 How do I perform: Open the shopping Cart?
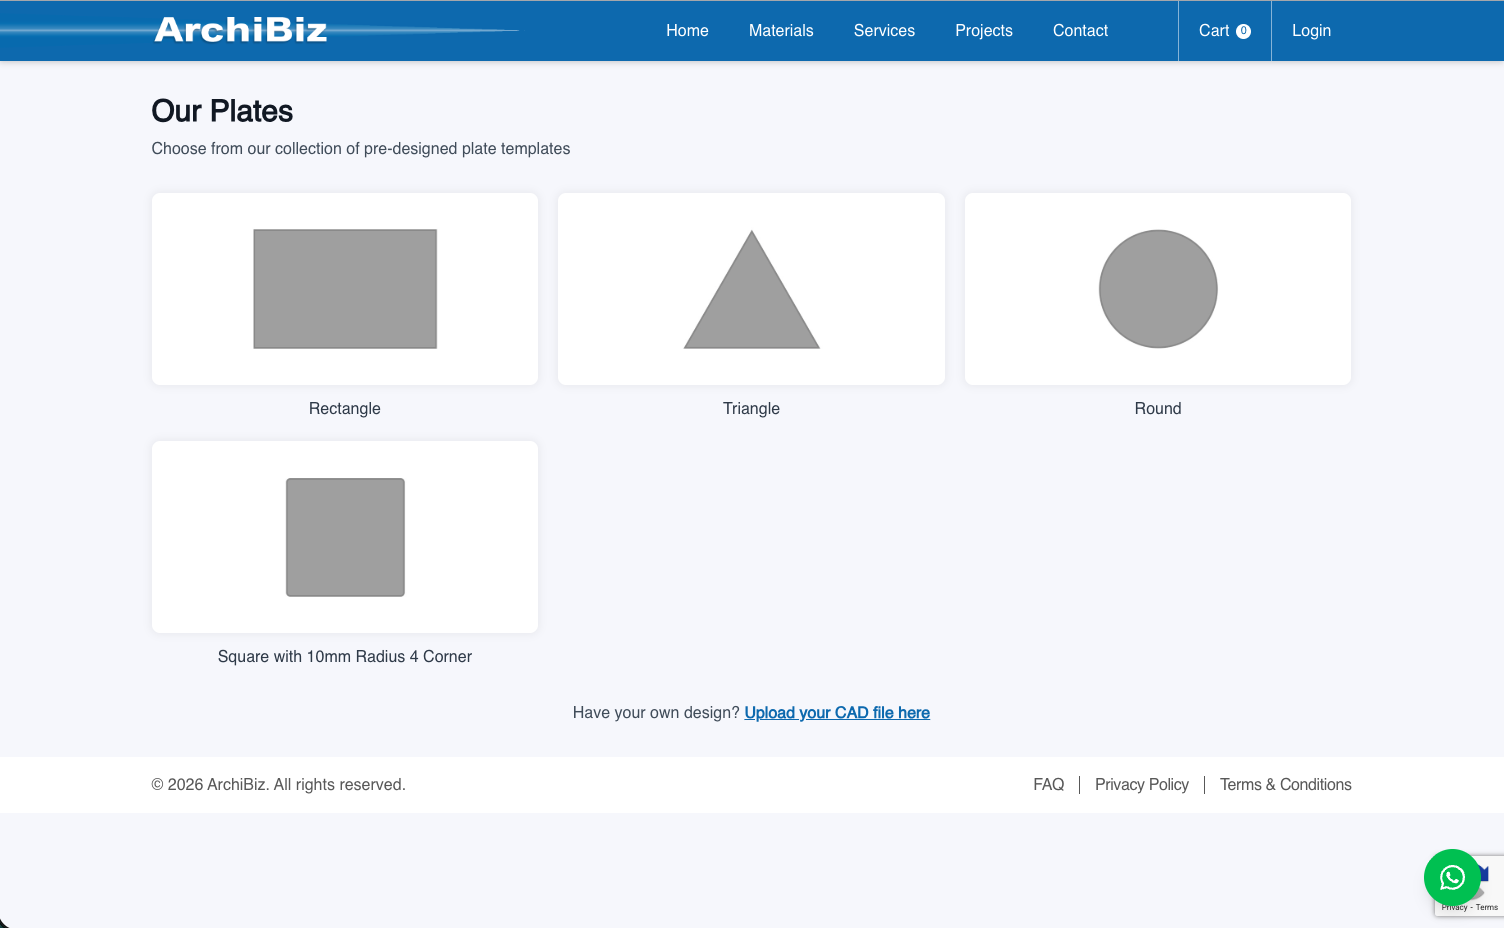pyautogui.click(x=1213, y=30)
